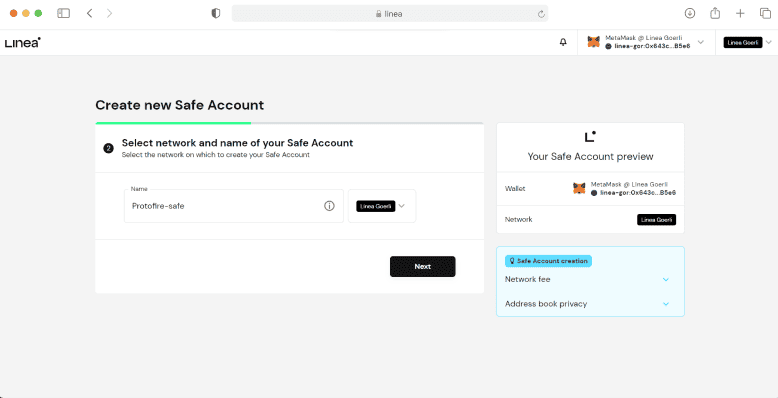Viewport: 778px width, 398px height.
Task: Click the Linea logo in the preview card
Action: (x=590, y=136)
